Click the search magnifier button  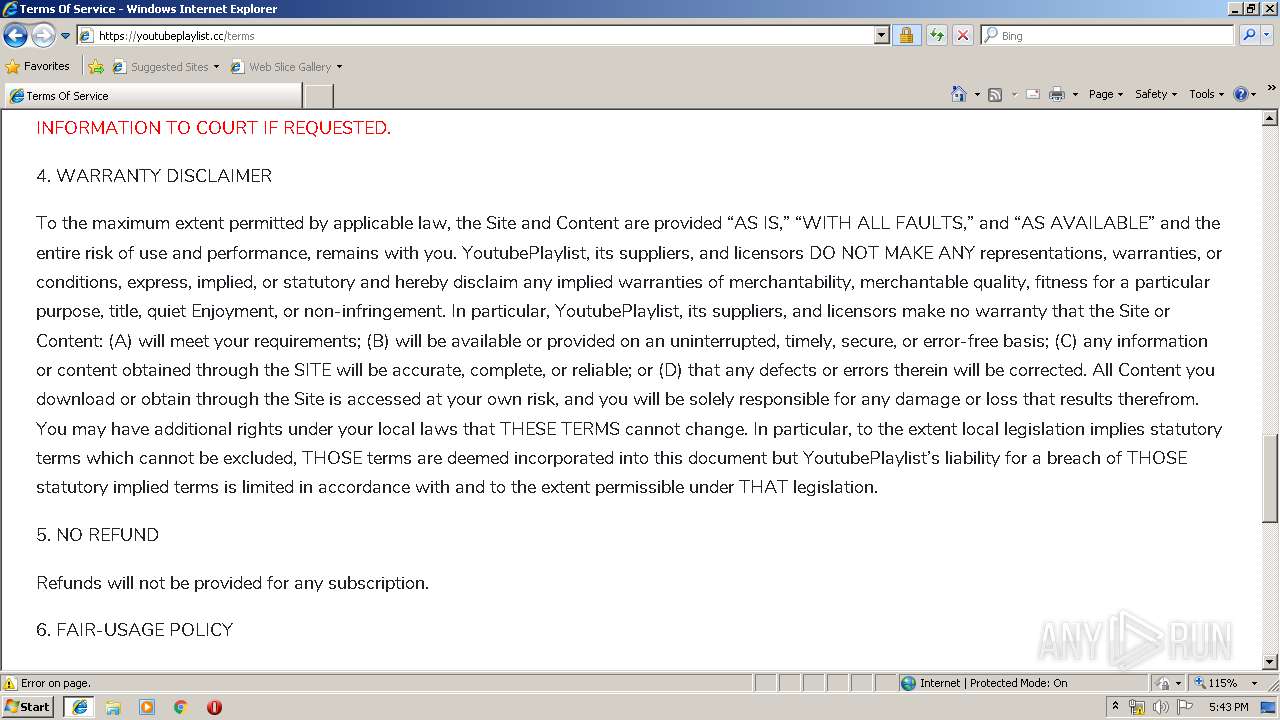point(1247,35)
